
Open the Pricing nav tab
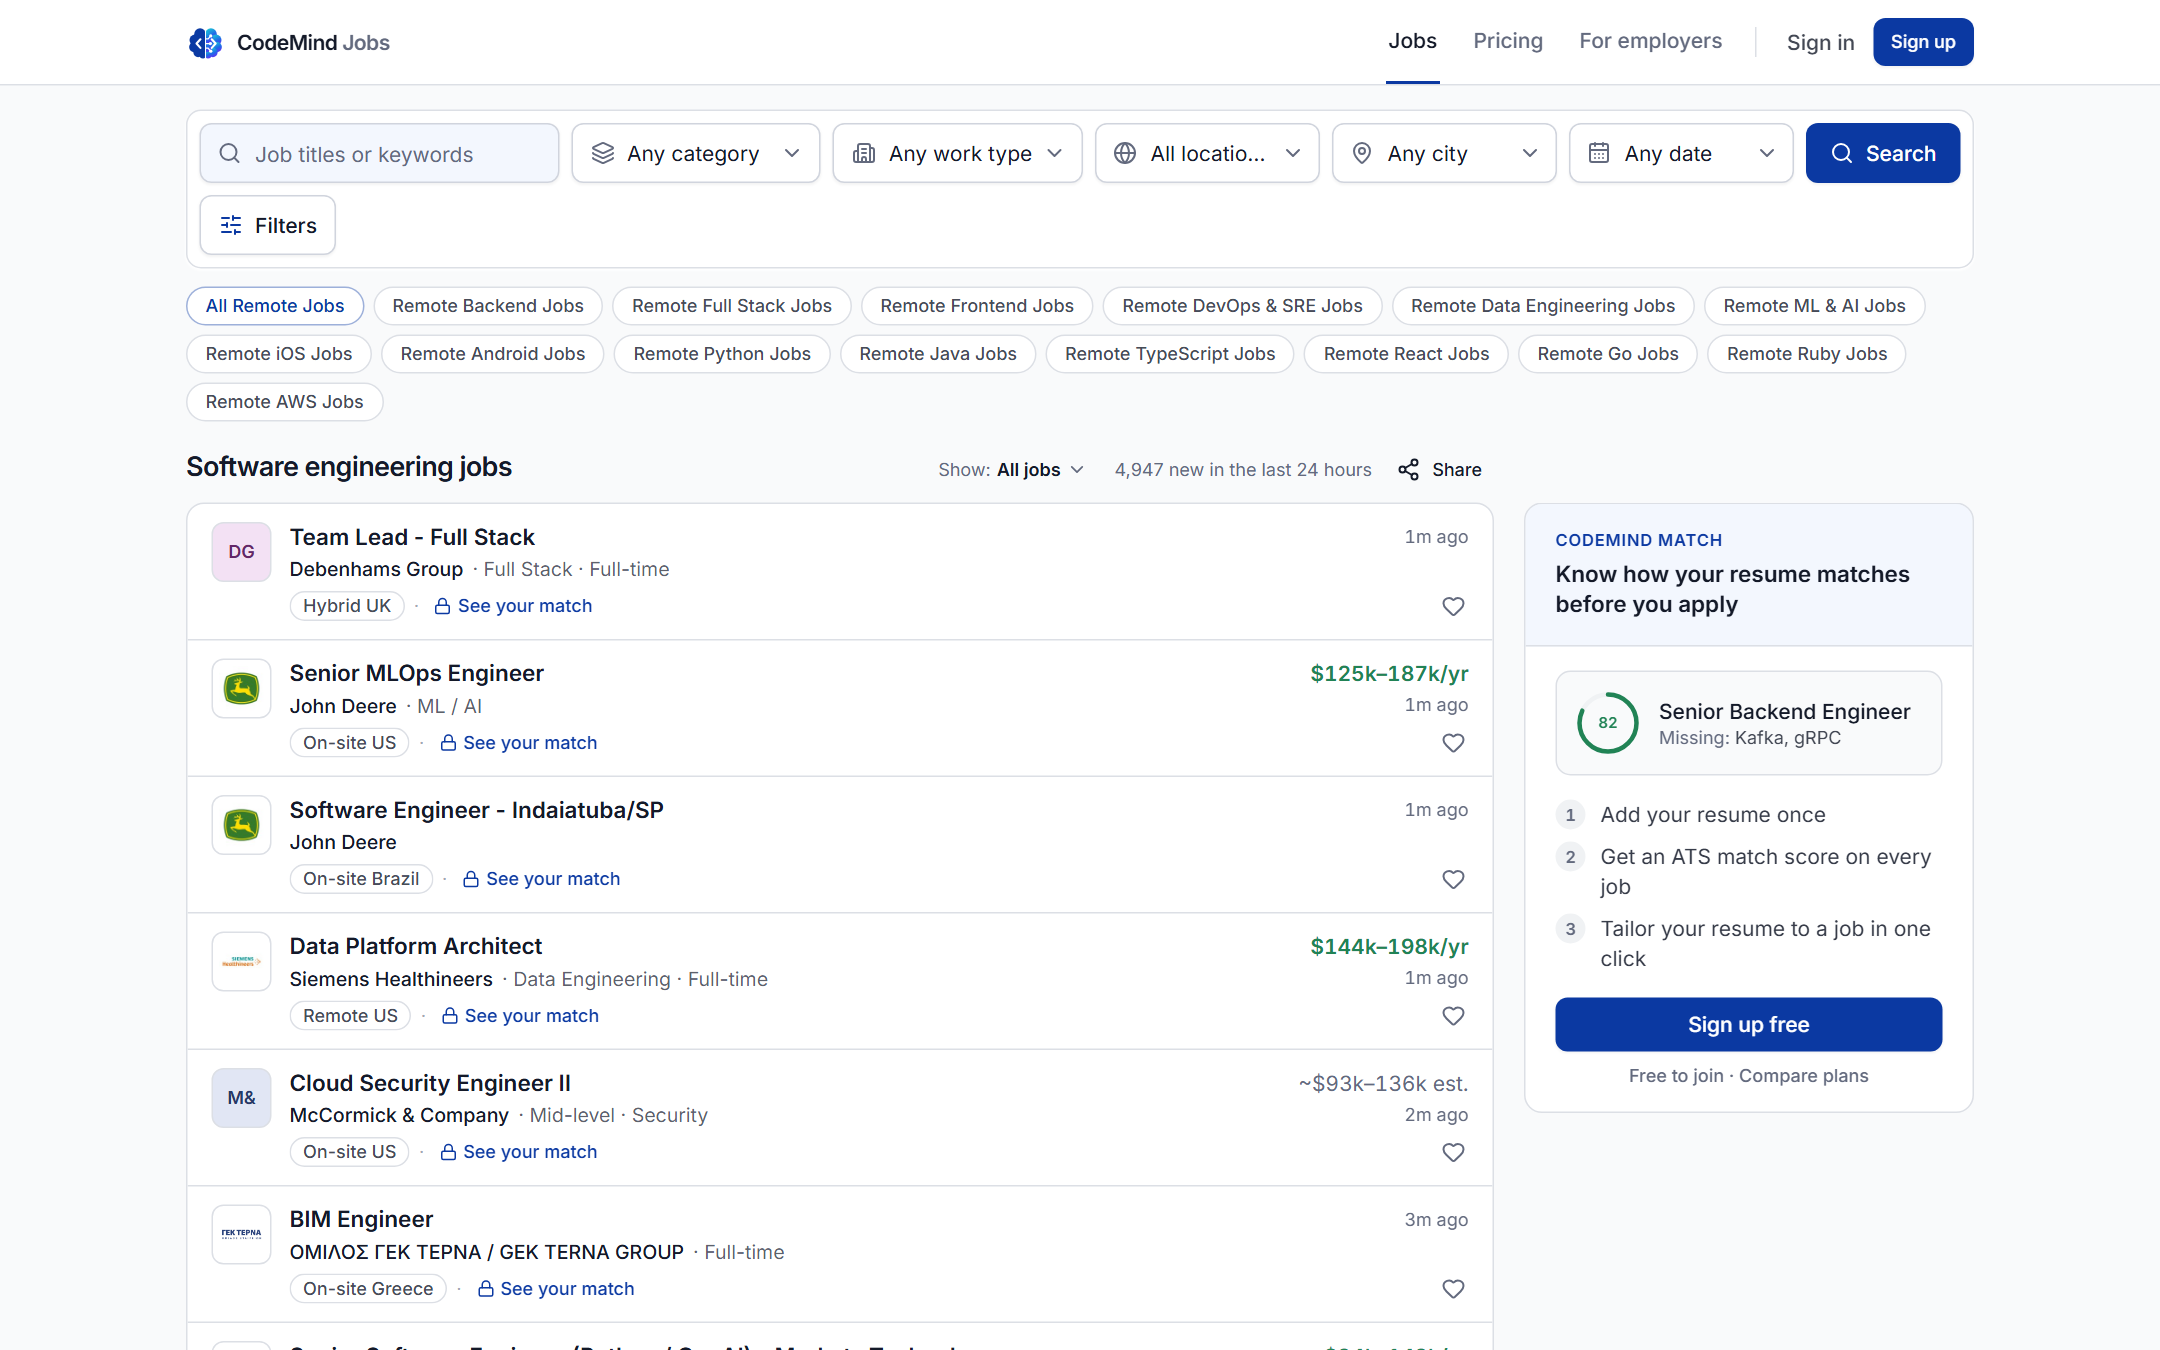click(x=1508, y=41)
